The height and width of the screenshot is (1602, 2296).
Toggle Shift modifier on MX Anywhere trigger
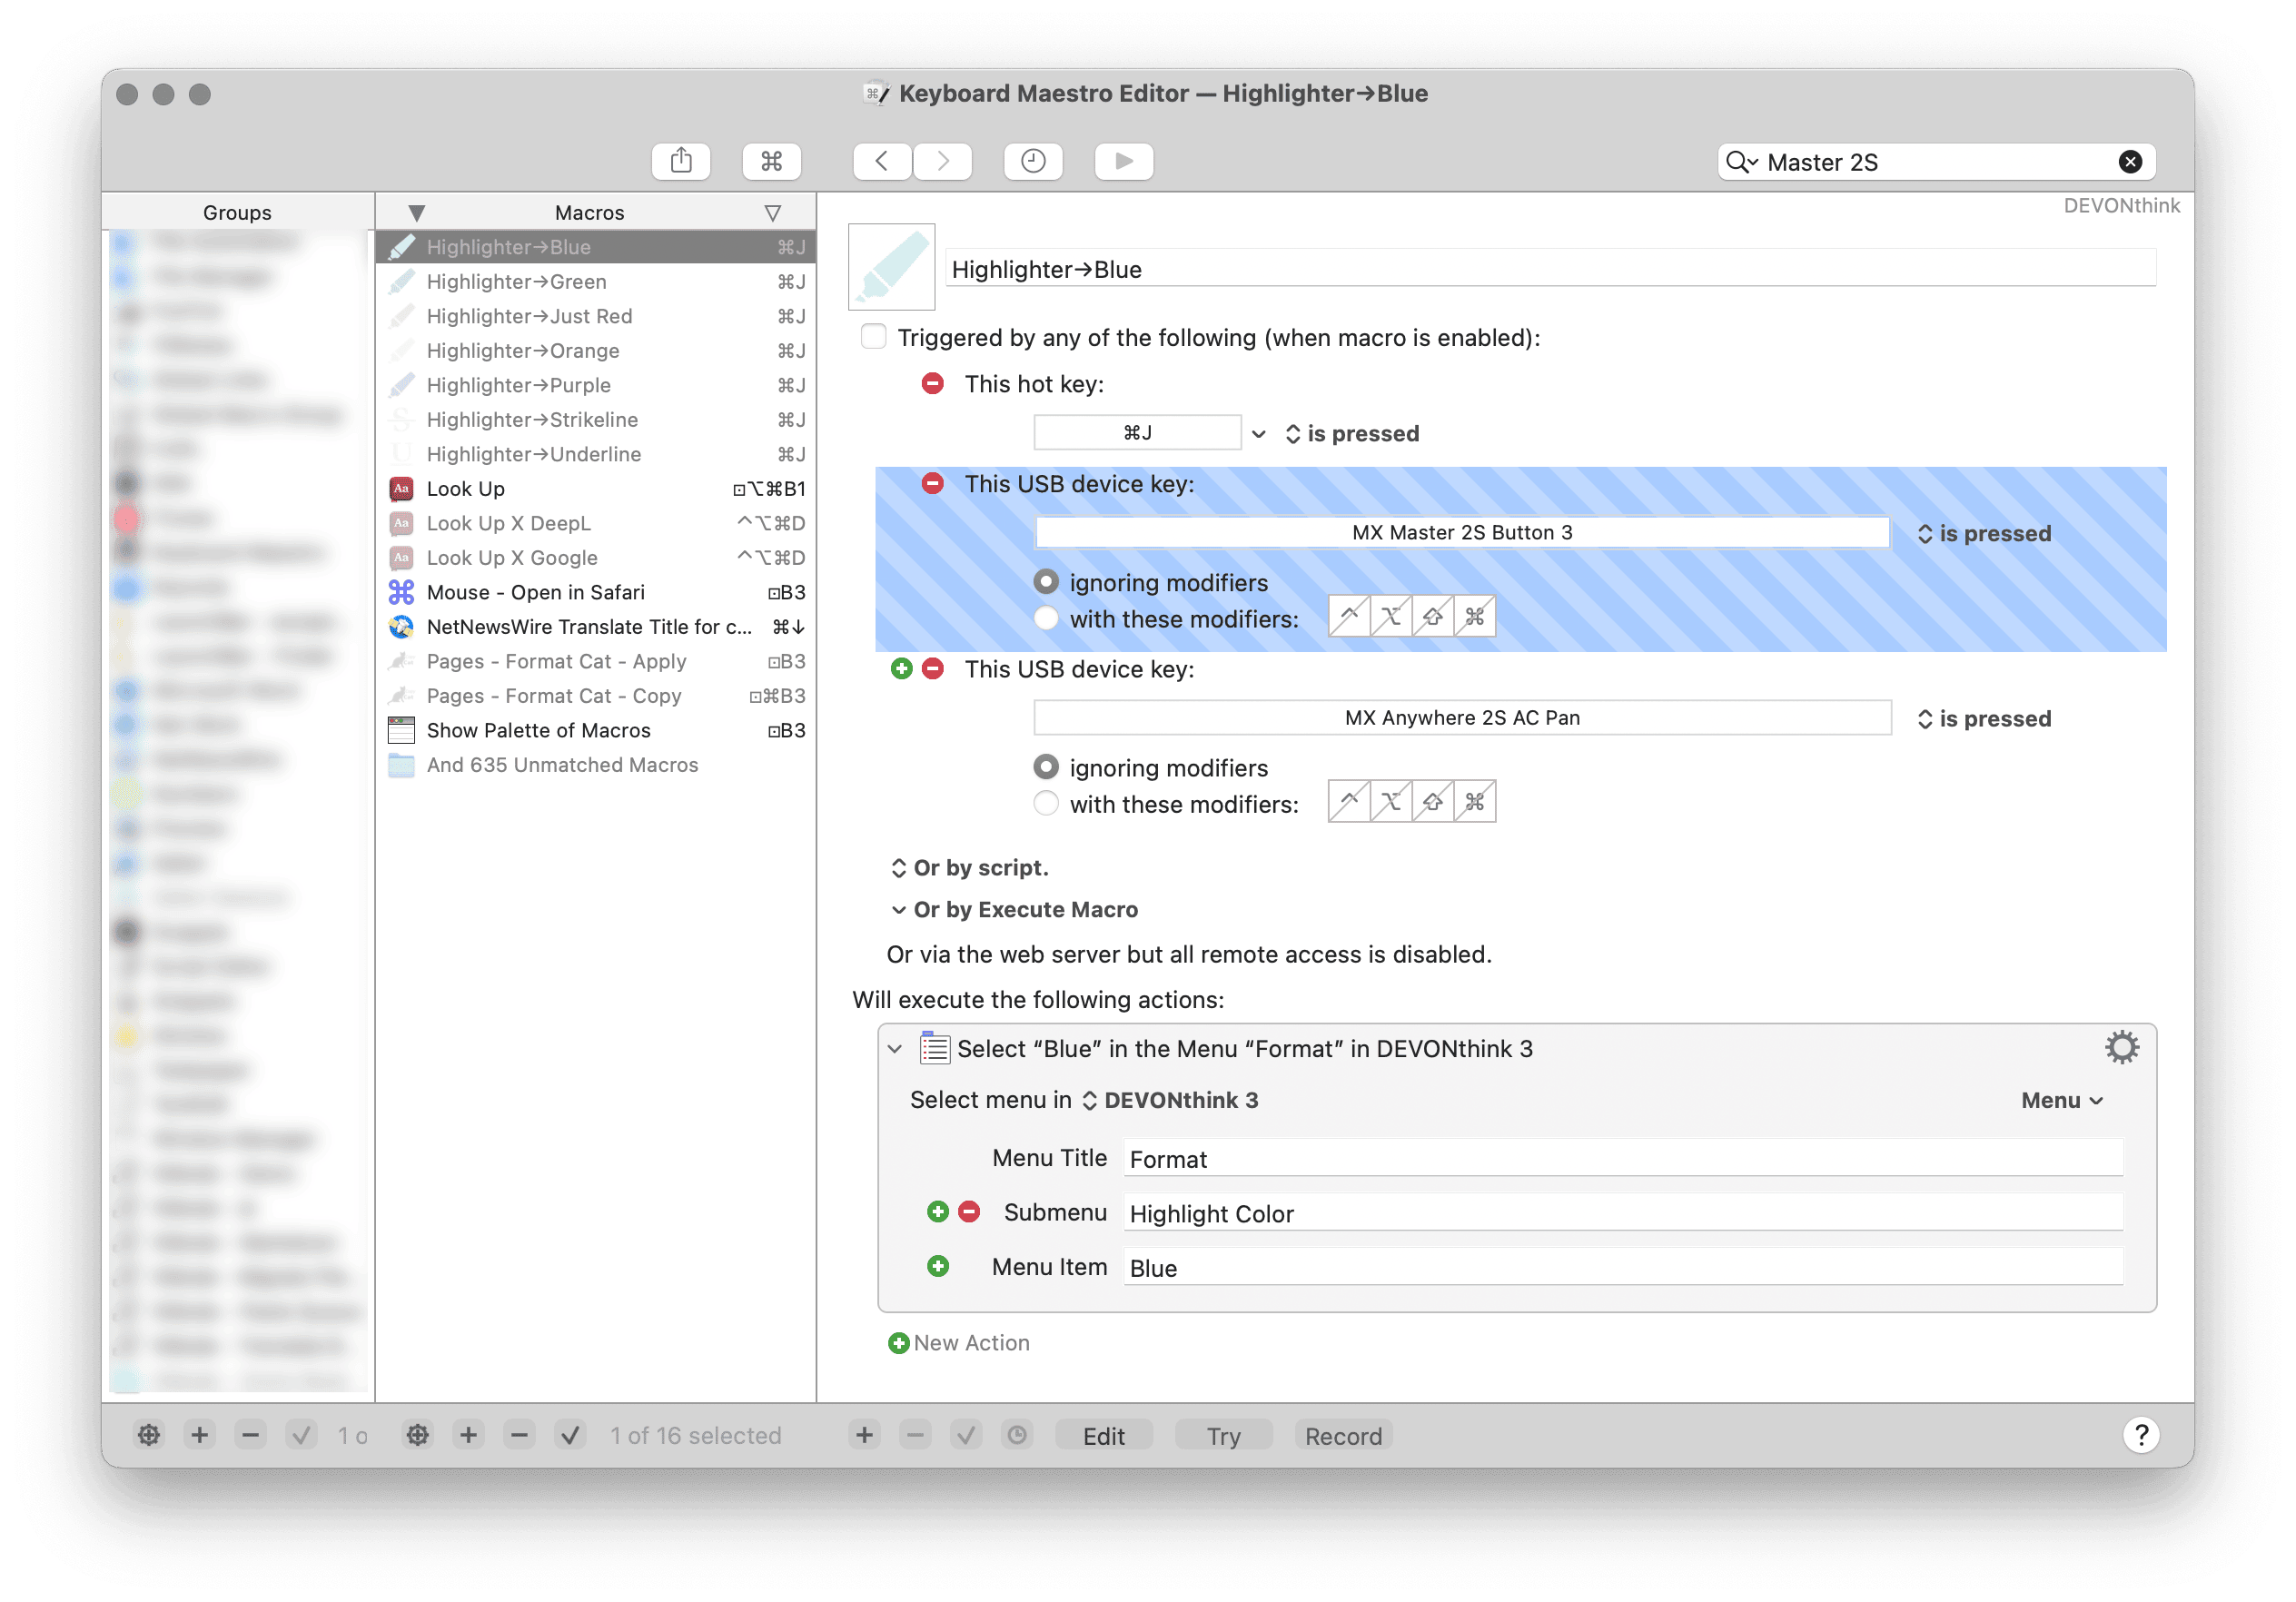coord(1432,802)
